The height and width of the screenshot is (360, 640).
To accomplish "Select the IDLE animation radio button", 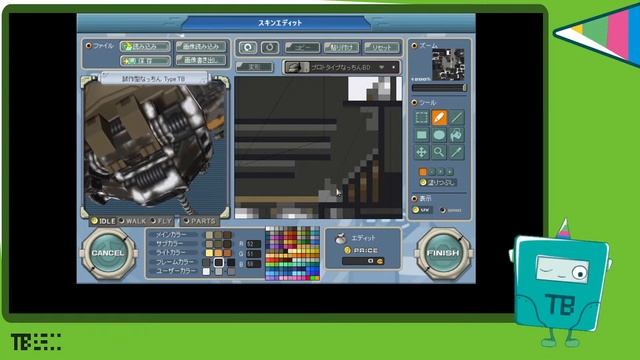I will (94, 221).
